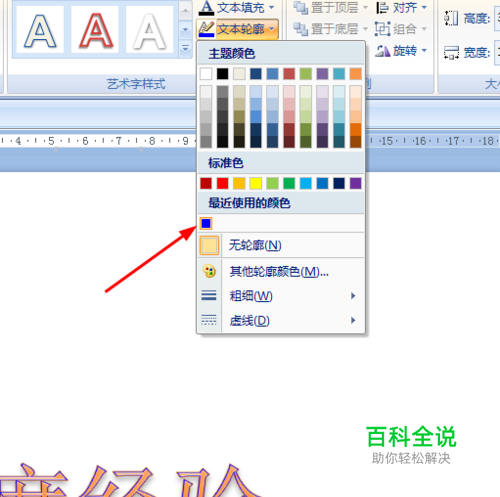
Task: Pick olive green theme color swatch
Action: pyautogui.click(x=306, y=74)
